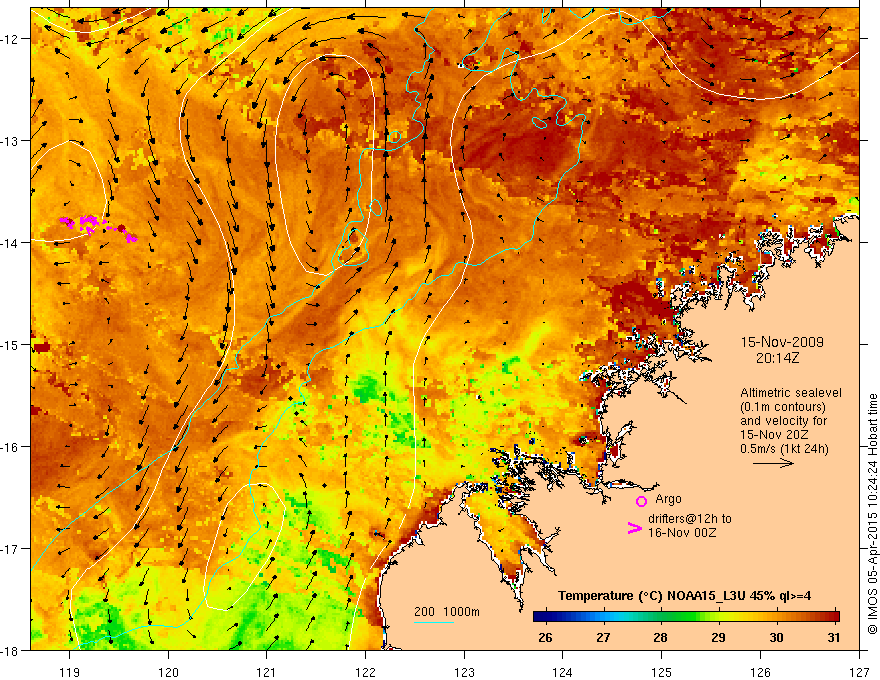
Task: Click the 0.5m/s velocity scale arrow
Action: [x=773, y=463]
